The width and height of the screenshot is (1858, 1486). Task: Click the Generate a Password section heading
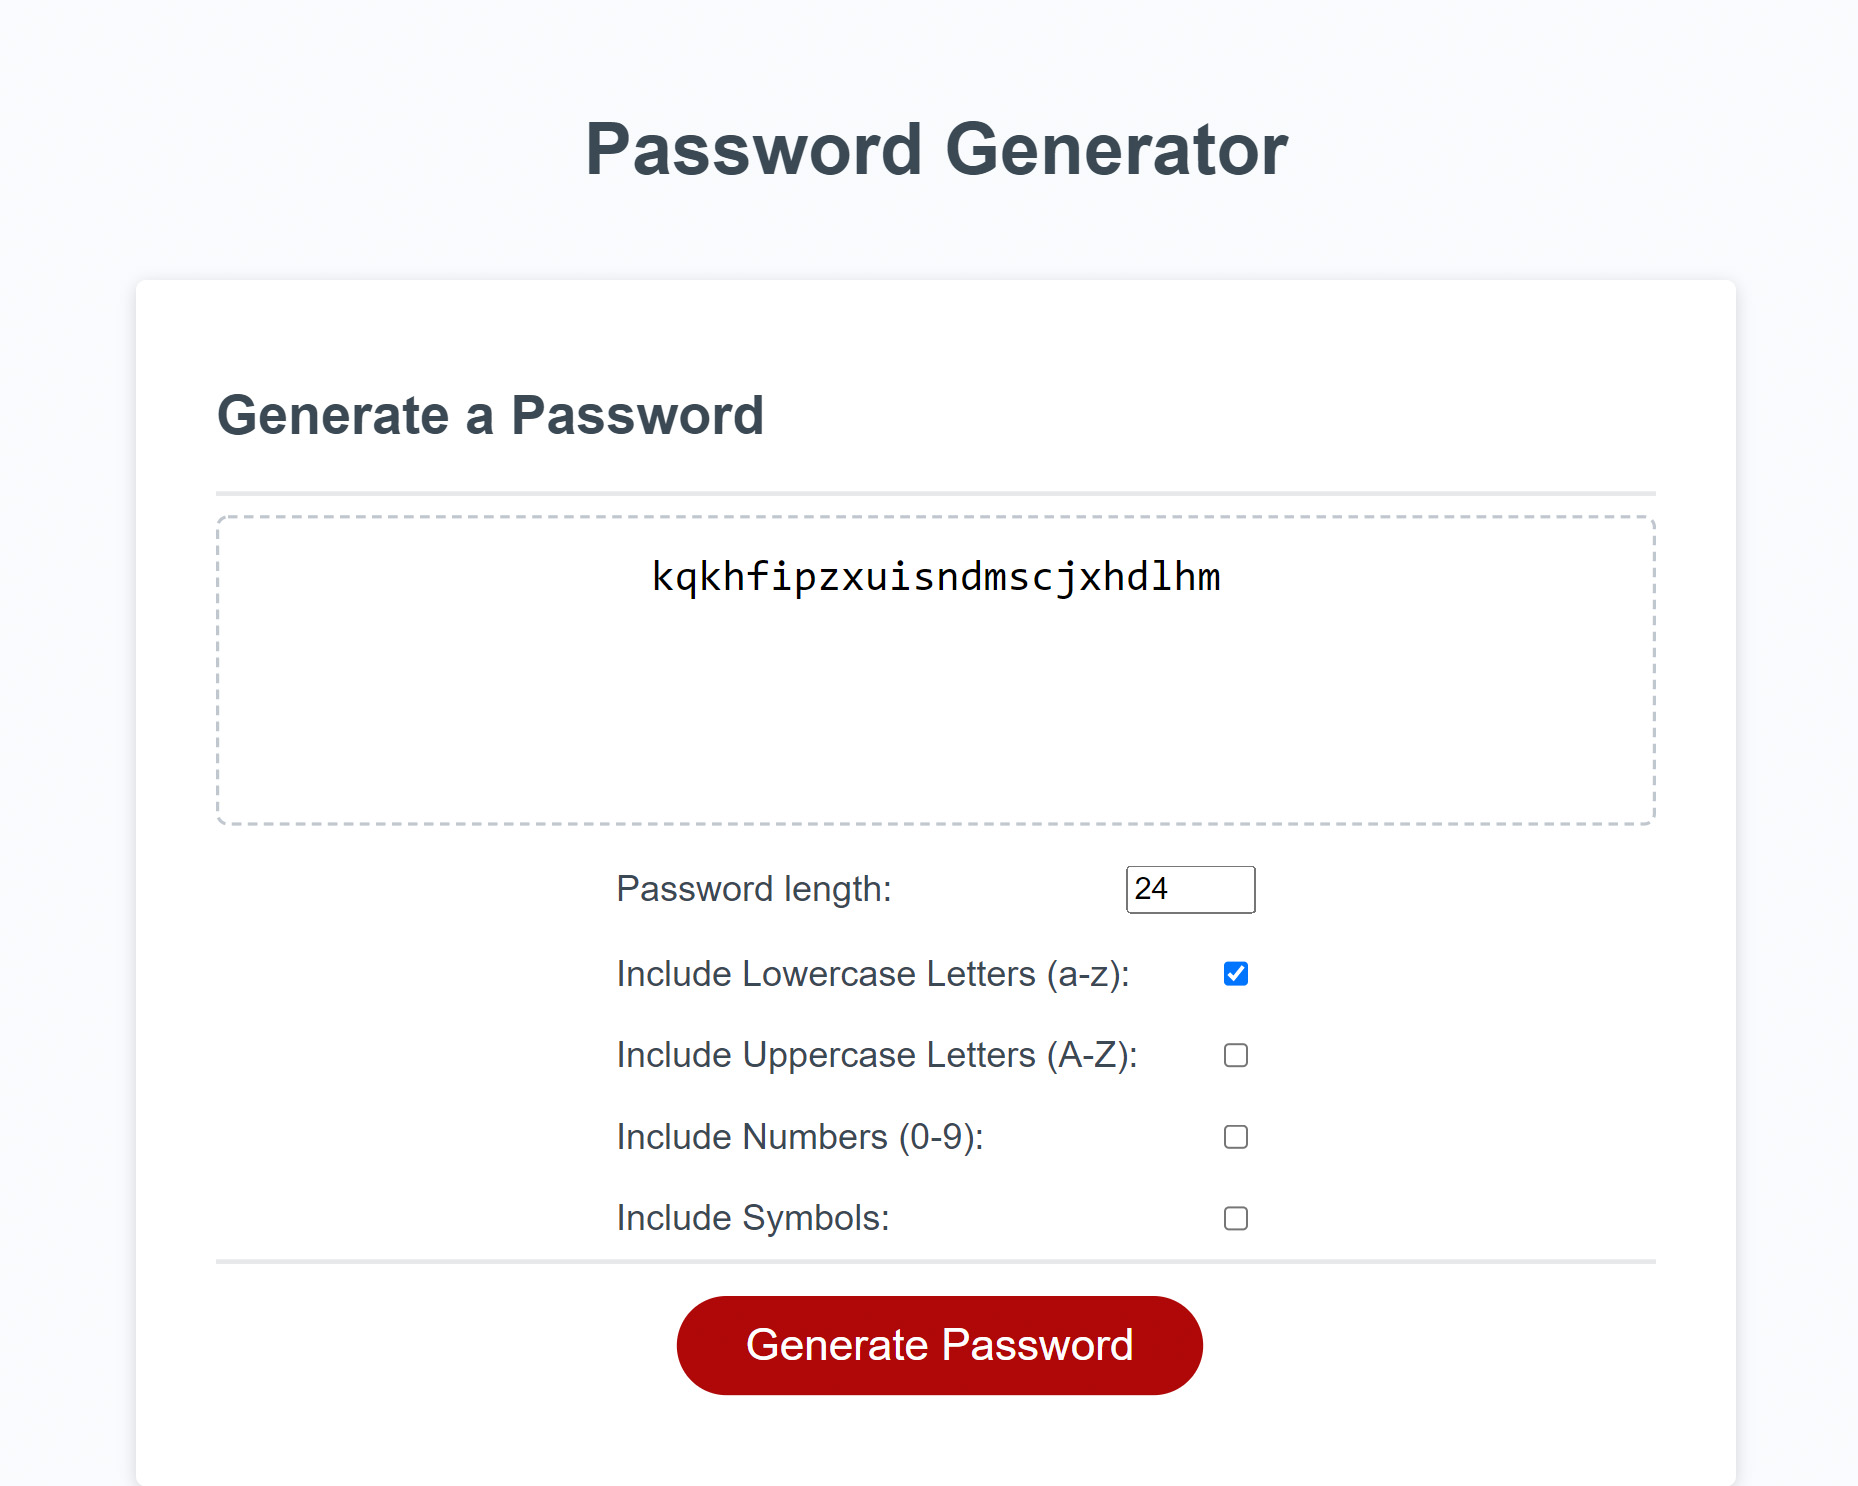[492, 415]
